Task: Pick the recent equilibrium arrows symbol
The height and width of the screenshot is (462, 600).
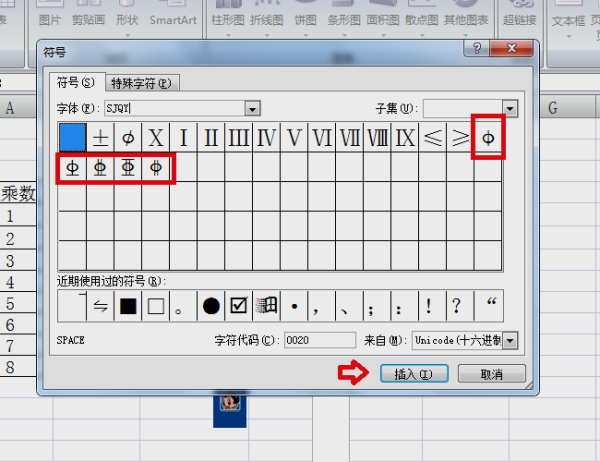Action: [x=100, y=306]
